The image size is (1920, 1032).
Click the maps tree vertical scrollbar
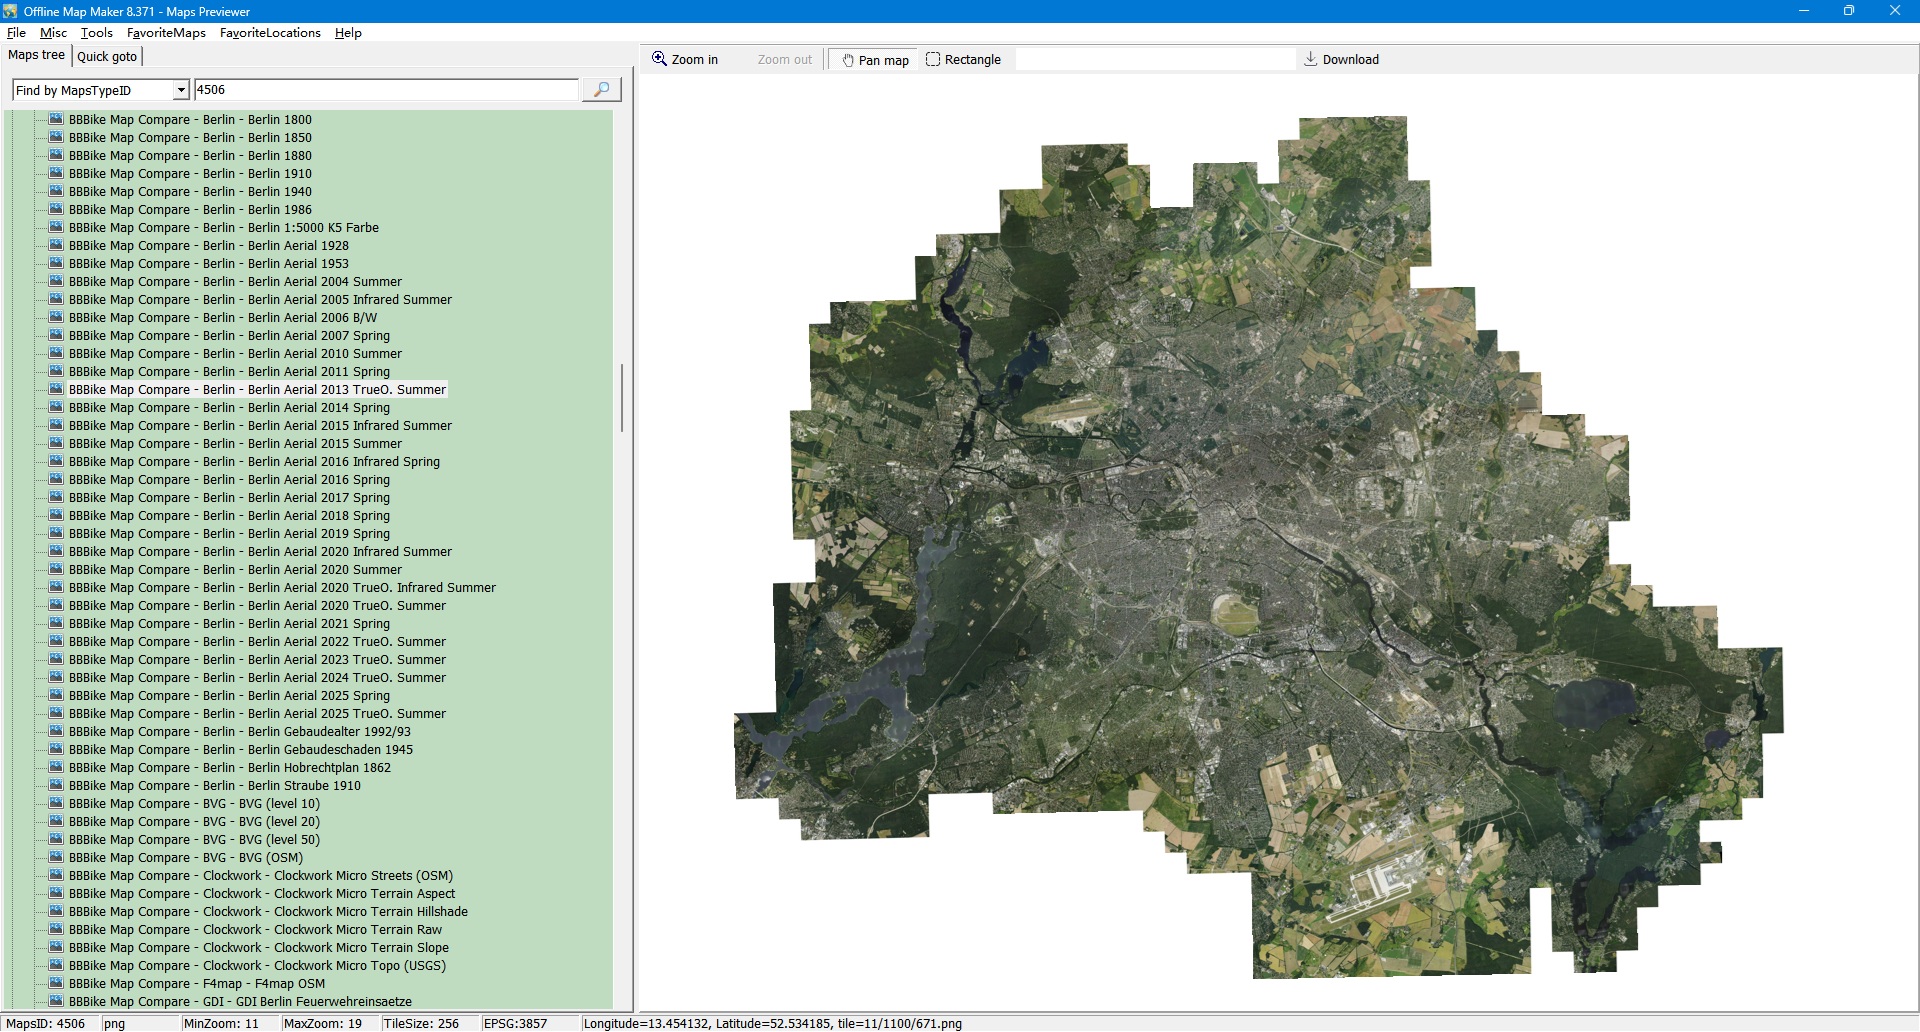[x=622, y=398]
